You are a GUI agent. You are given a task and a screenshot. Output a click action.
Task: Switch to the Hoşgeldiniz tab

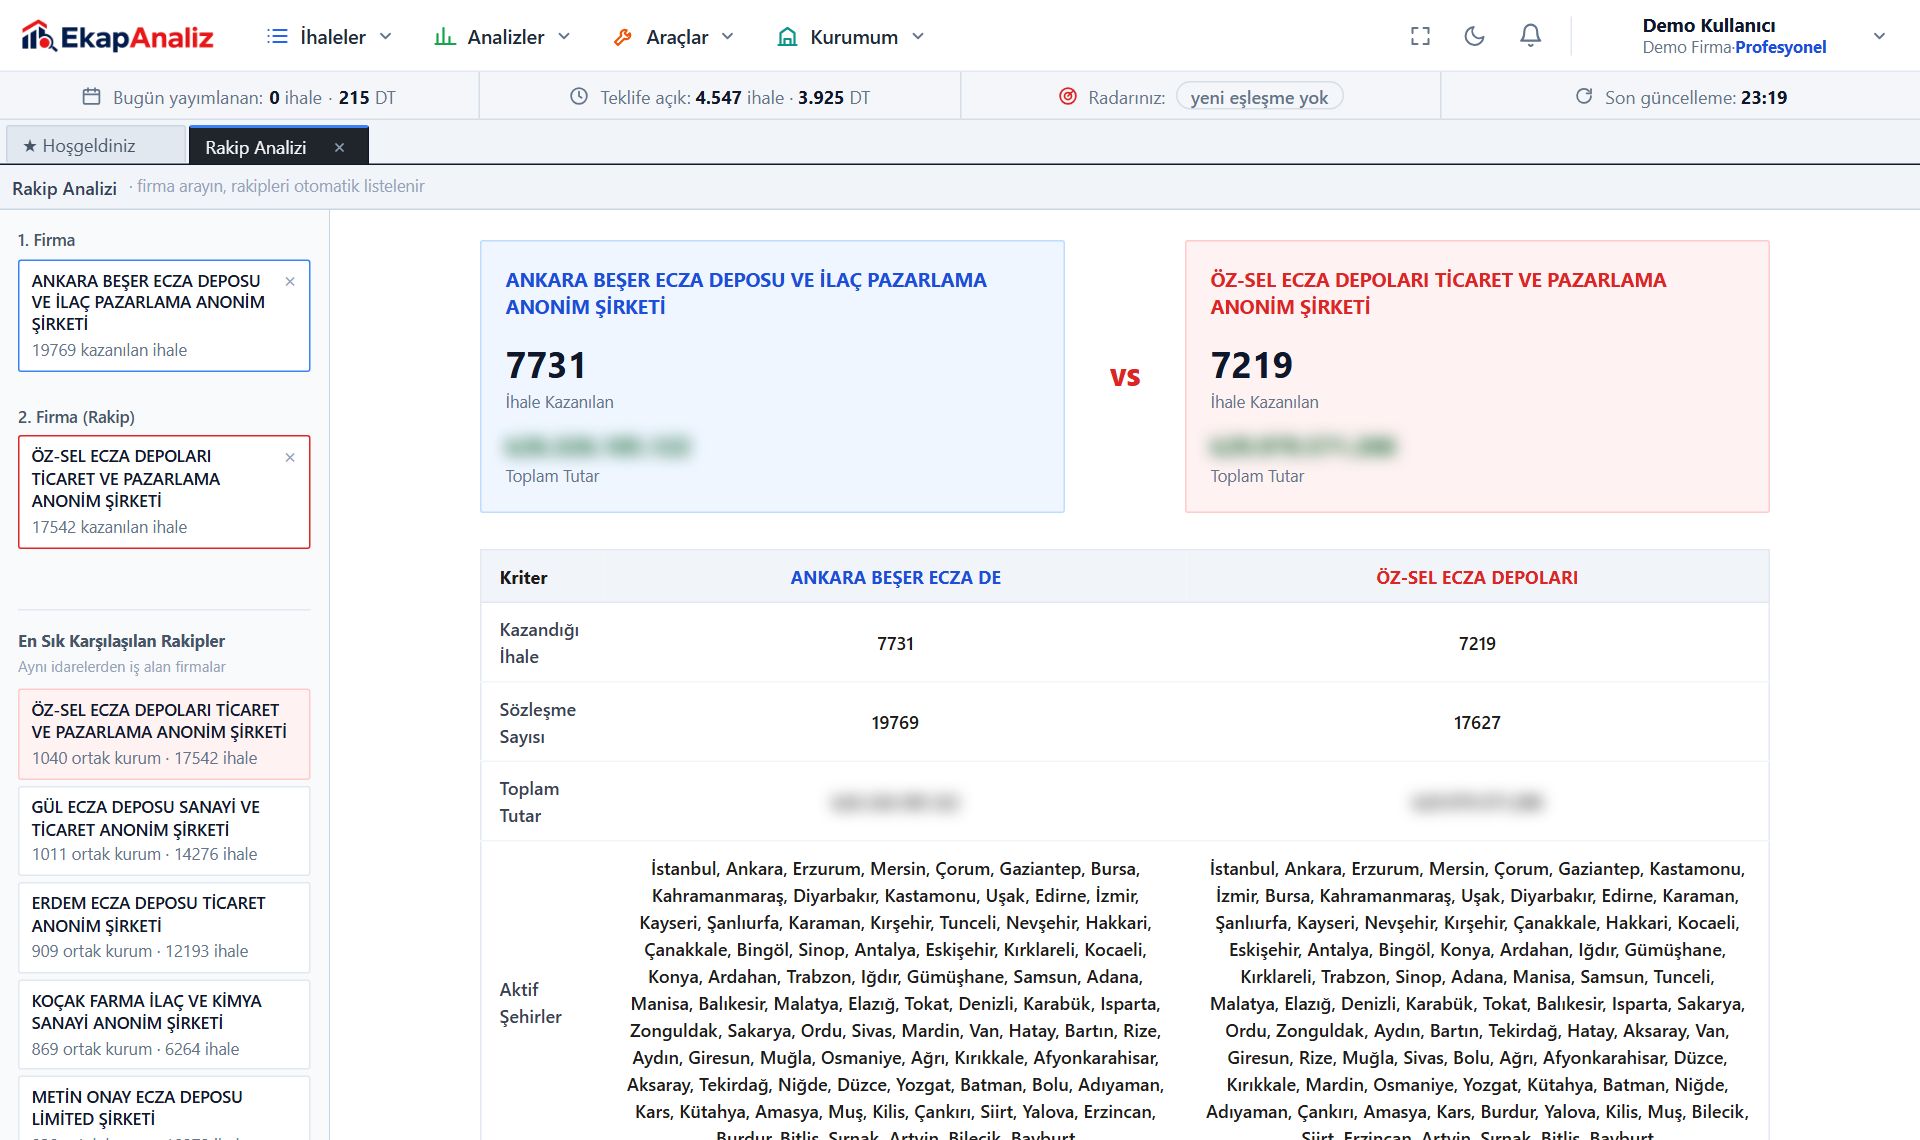pyautogui.click(x=96, y=146)
